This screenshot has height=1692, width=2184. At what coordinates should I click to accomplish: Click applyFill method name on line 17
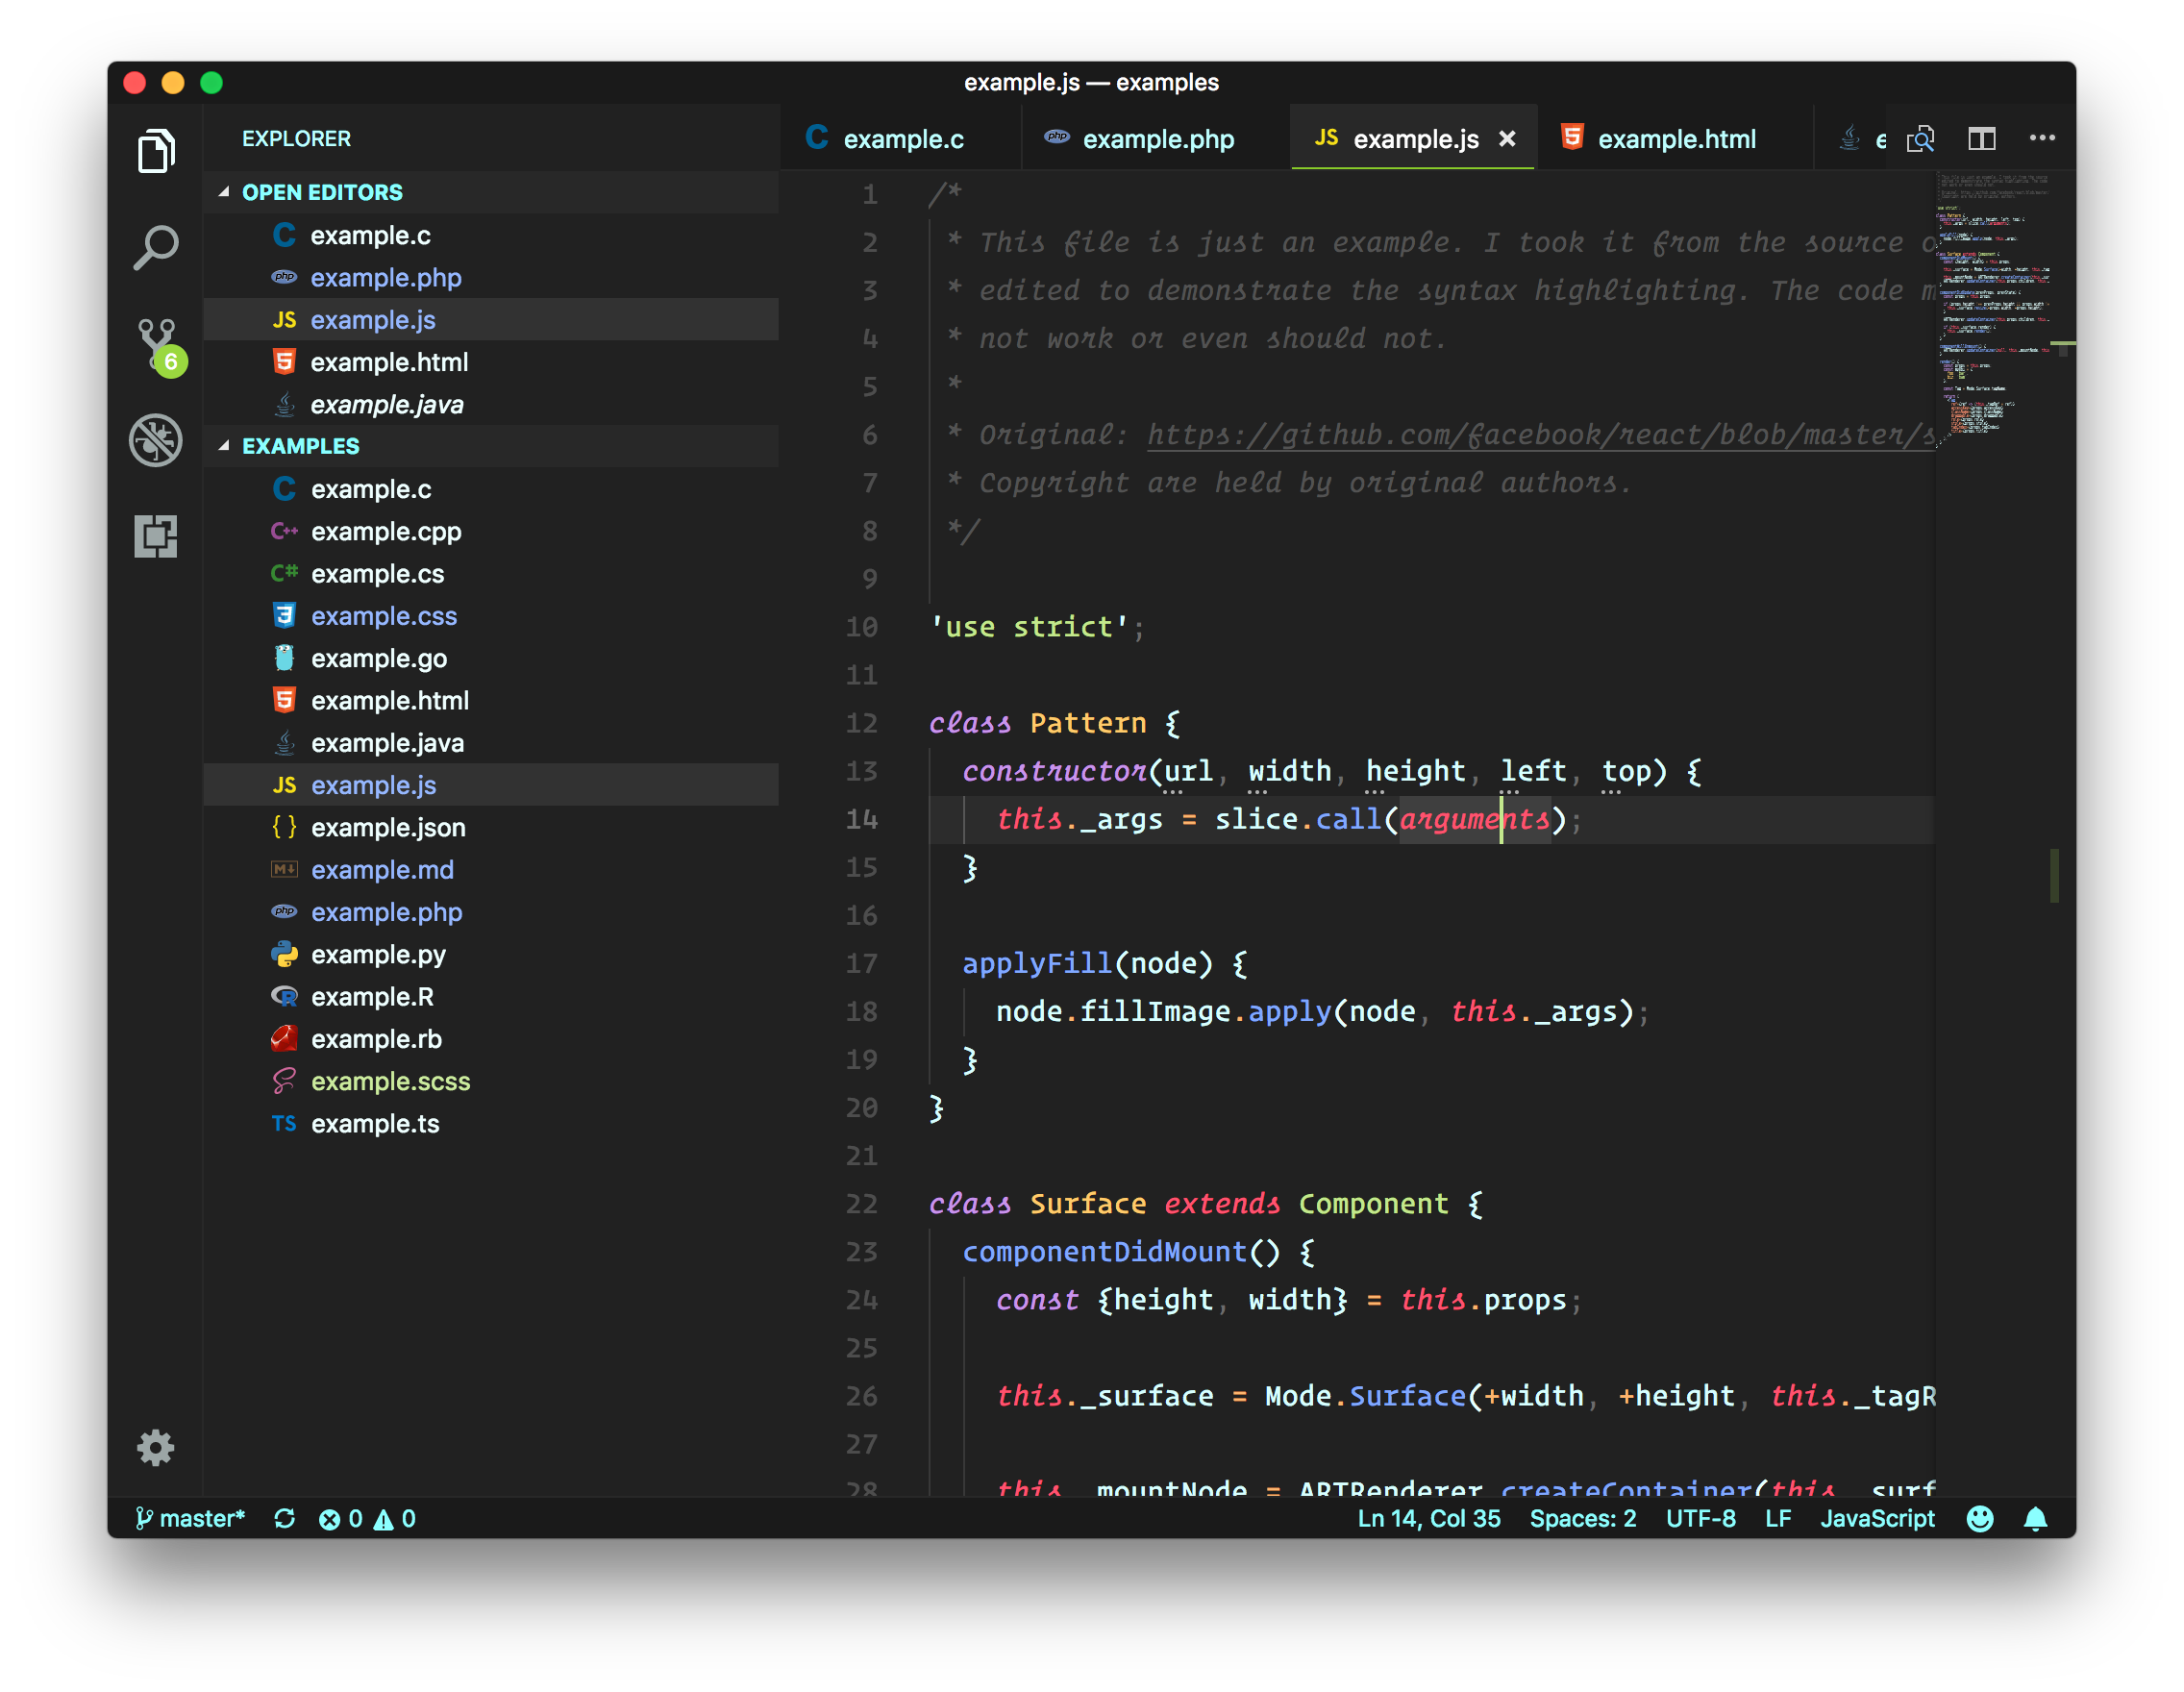[x=1037, y=964]
